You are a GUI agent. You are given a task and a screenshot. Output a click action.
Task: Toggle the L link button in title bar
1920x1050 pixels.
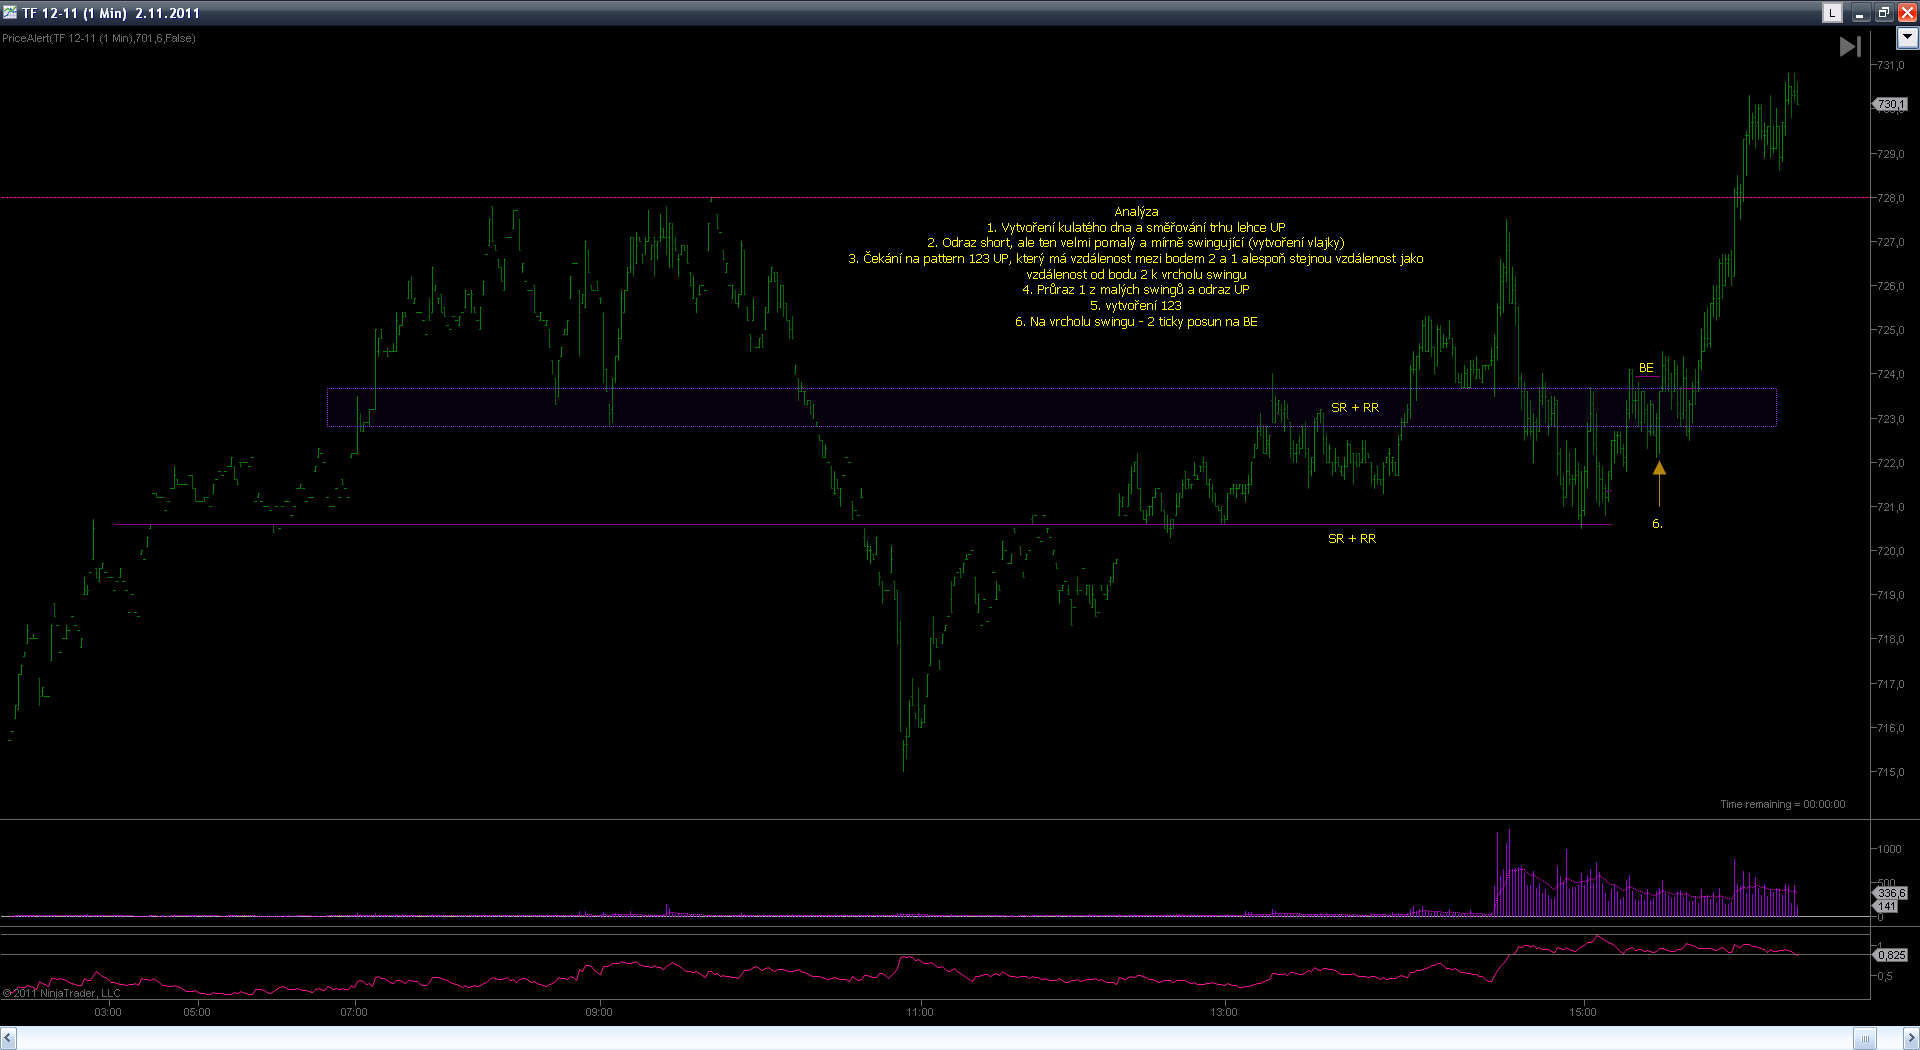1832,13
